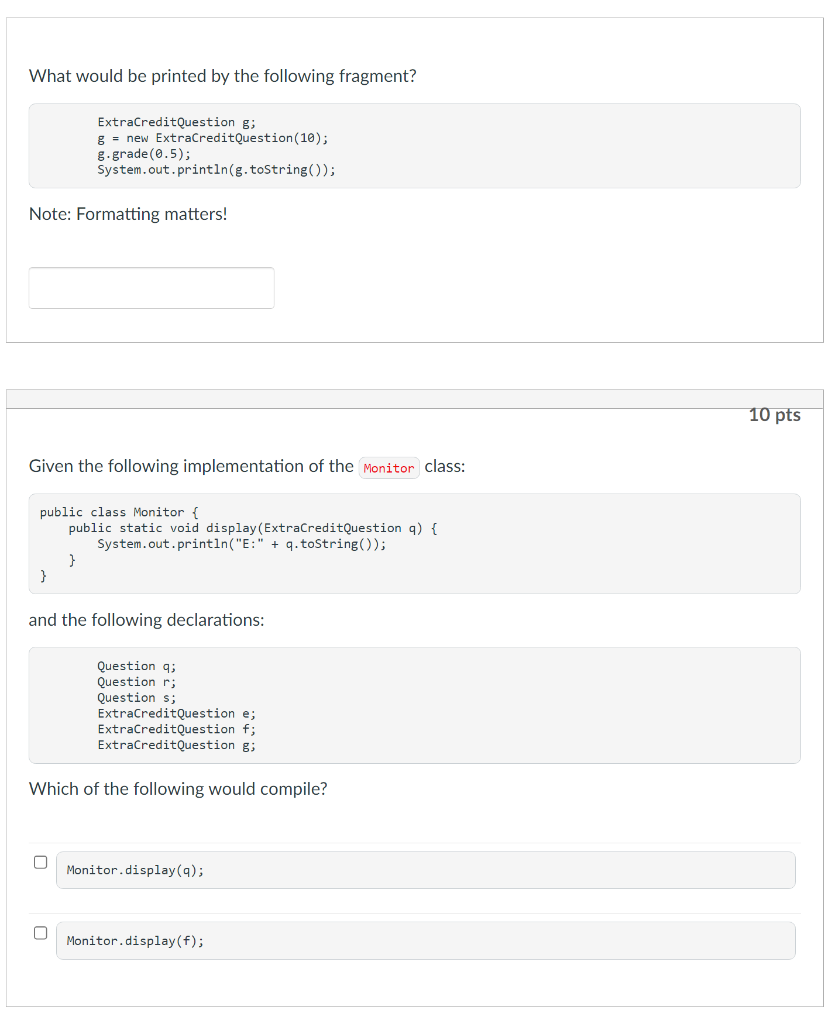Click the line g.grade(0.5); in the fragment
This screenshot has width=825, height=1024.
[x=136, y=153]
